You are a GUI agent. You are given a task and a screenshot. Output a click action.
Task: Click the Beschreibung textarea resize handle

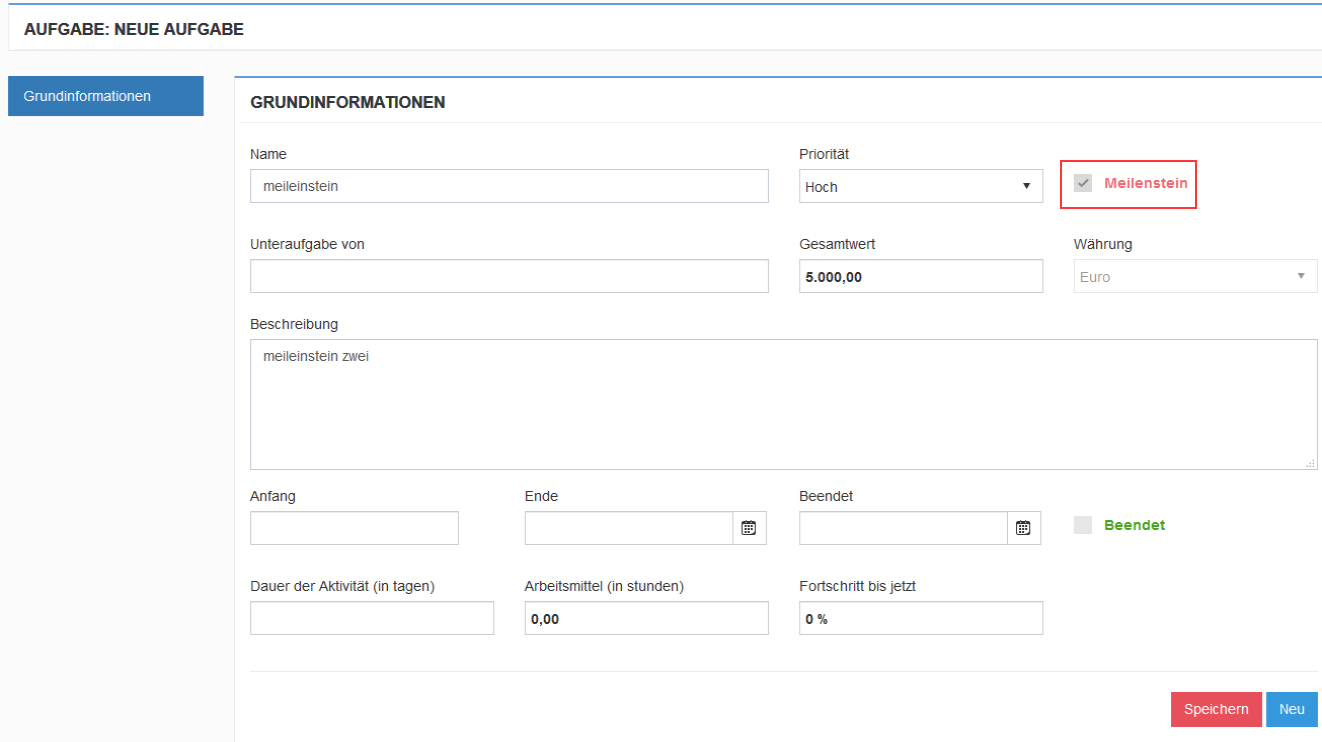(1311, 463)
